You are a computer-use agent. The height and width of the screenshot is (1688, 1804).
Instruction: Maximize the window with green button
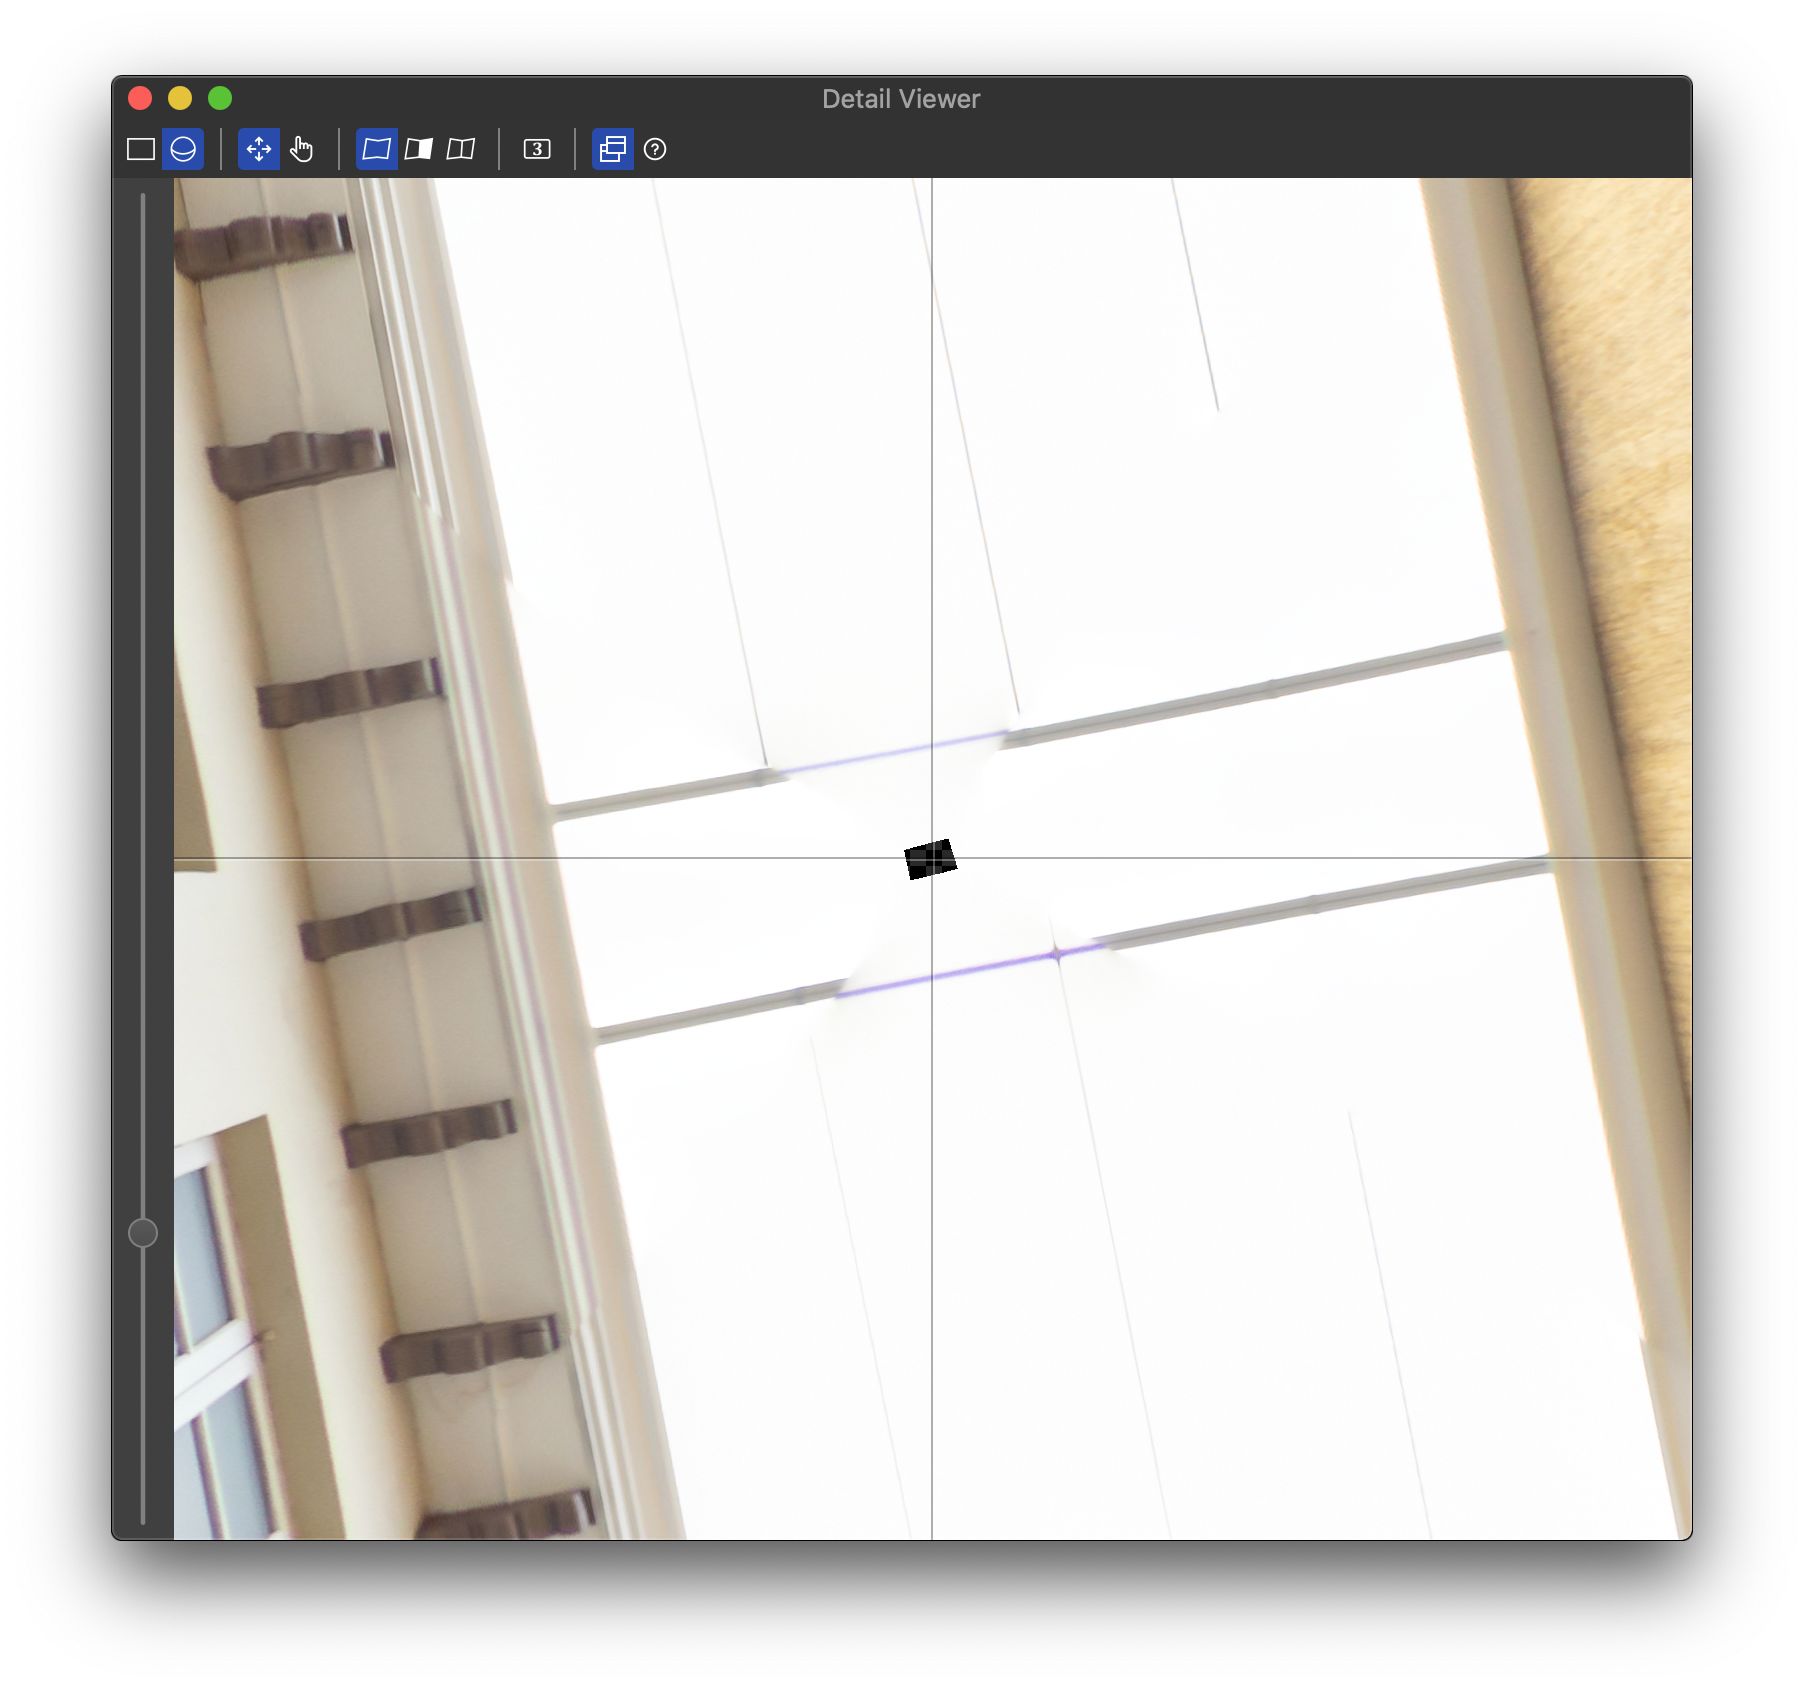(x=220, y=98)
